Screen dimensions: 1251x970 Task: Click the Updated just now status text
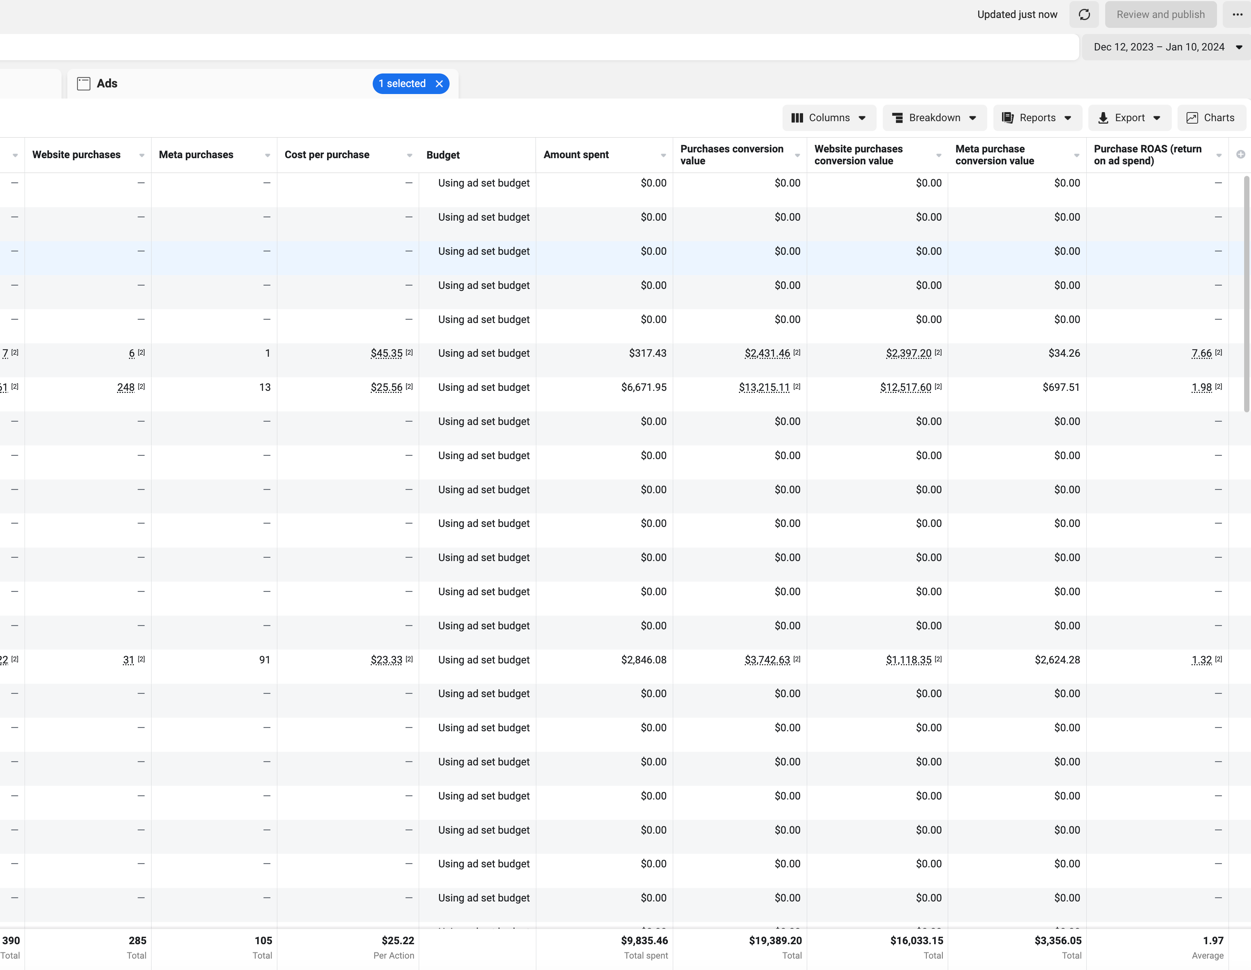pyautogui.click(x=1017, y=15)
